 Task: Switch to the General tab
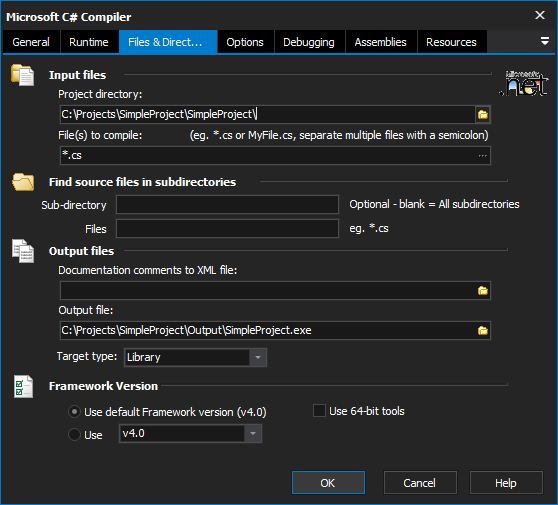pyautogui.click(x=31, y=42)
